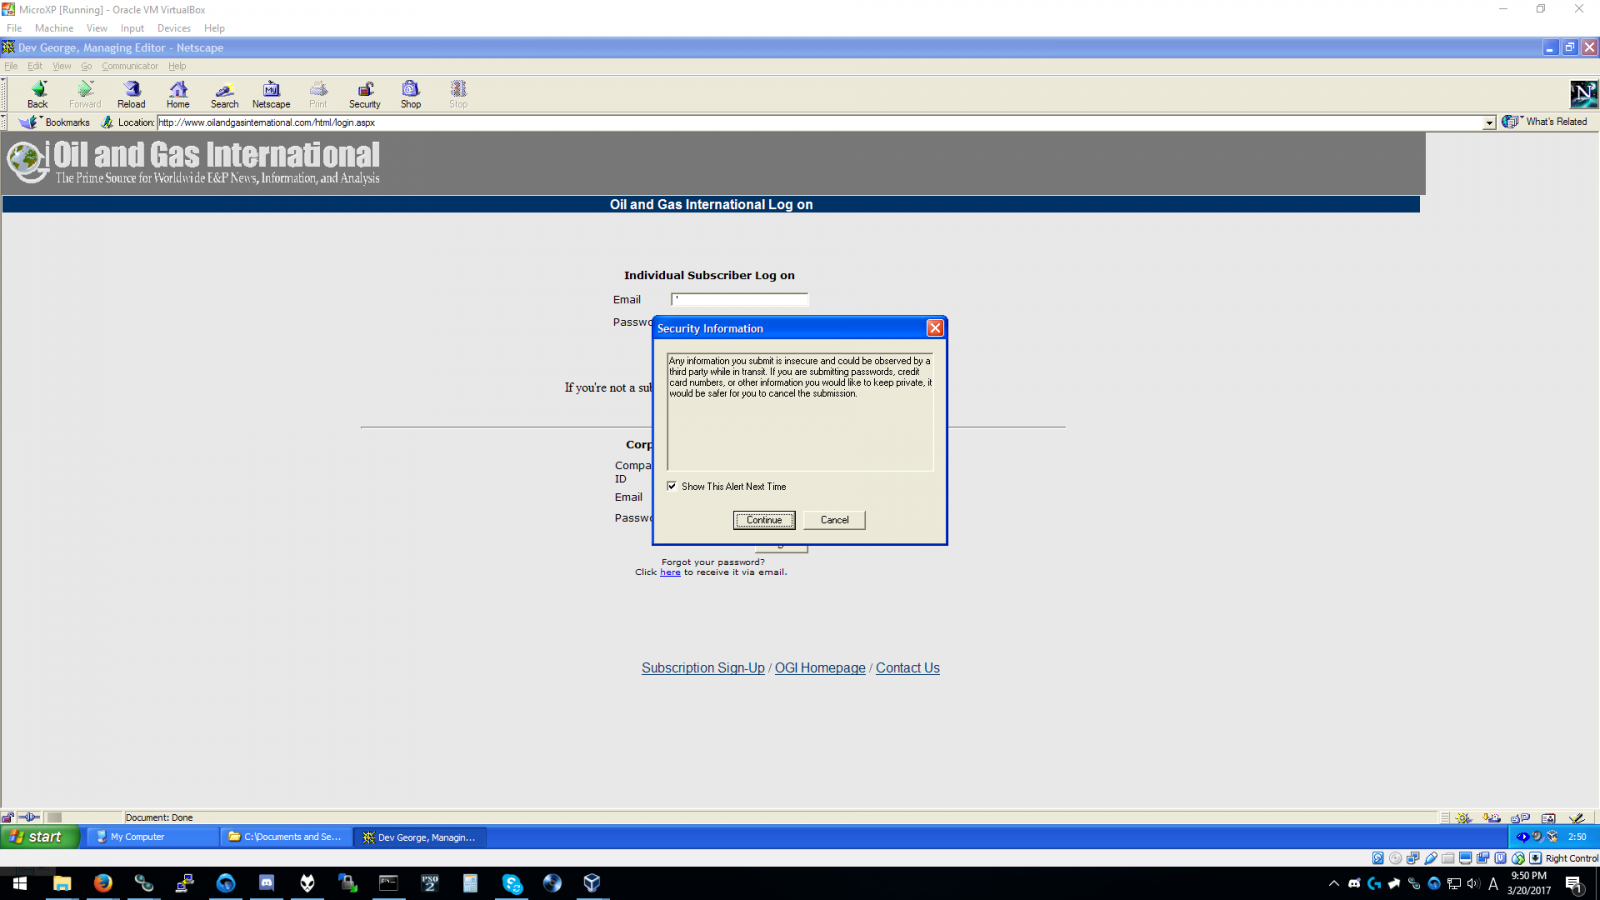Click VirtualBox display status icon
The width and height of the screenshot is (1600, 900).
(x=1466, y=858)
